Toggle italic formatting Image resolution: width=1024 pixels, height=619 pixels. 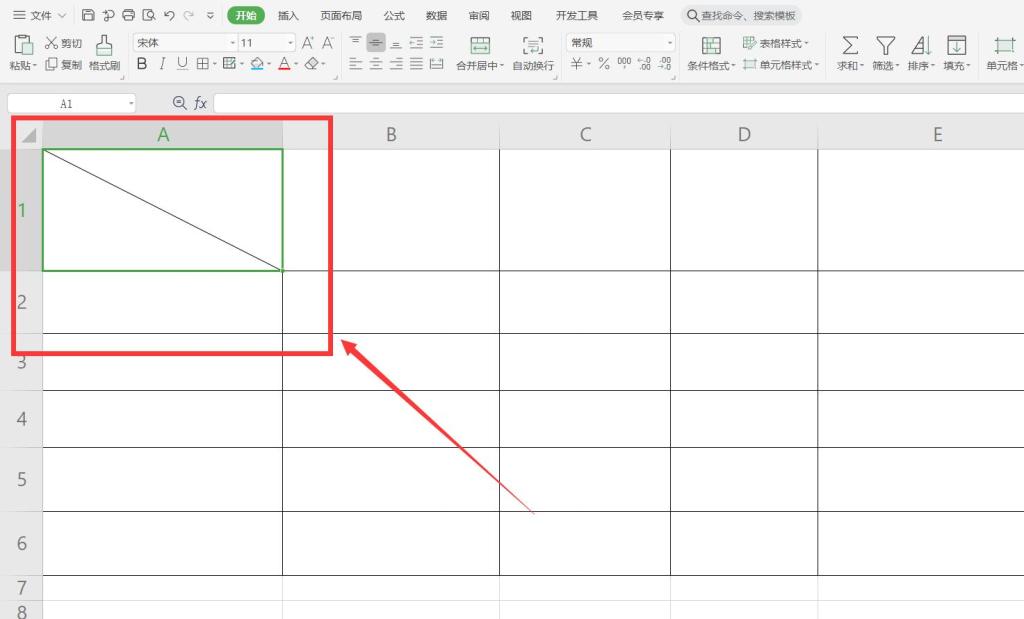click(162, 63)
